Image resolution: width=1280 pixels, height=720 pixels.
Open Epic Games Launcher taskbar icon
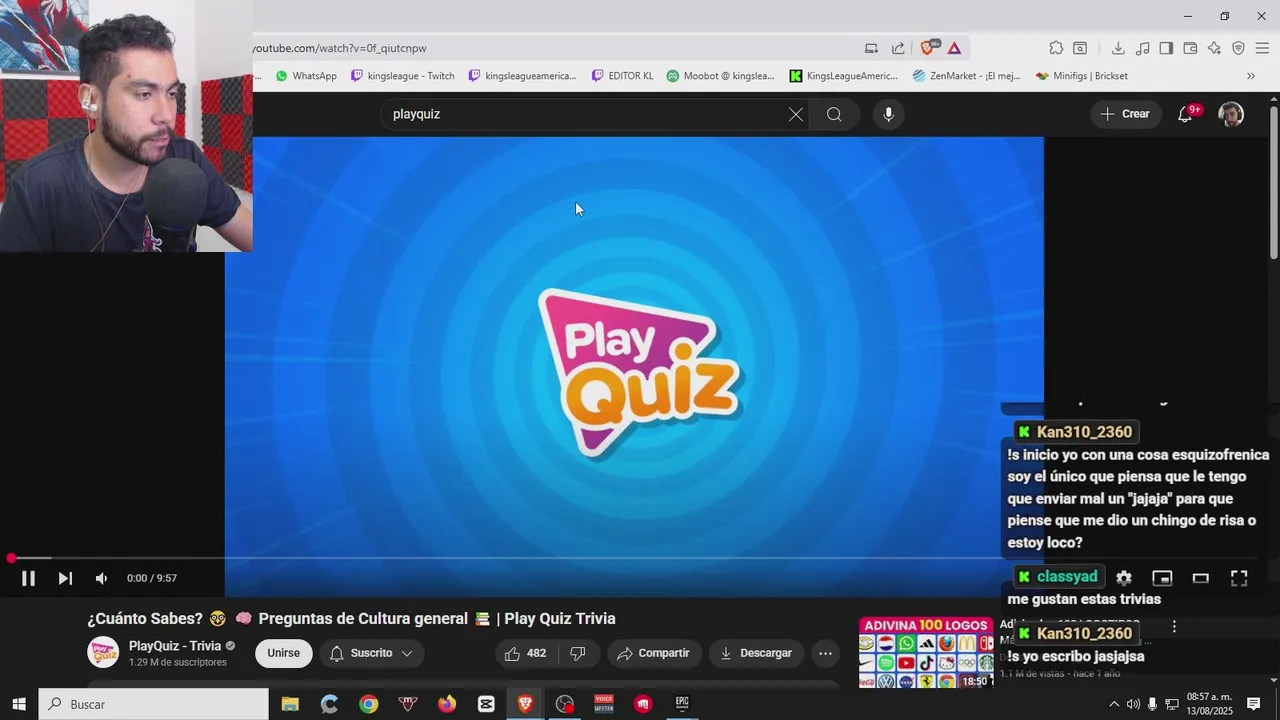[682, 704]
